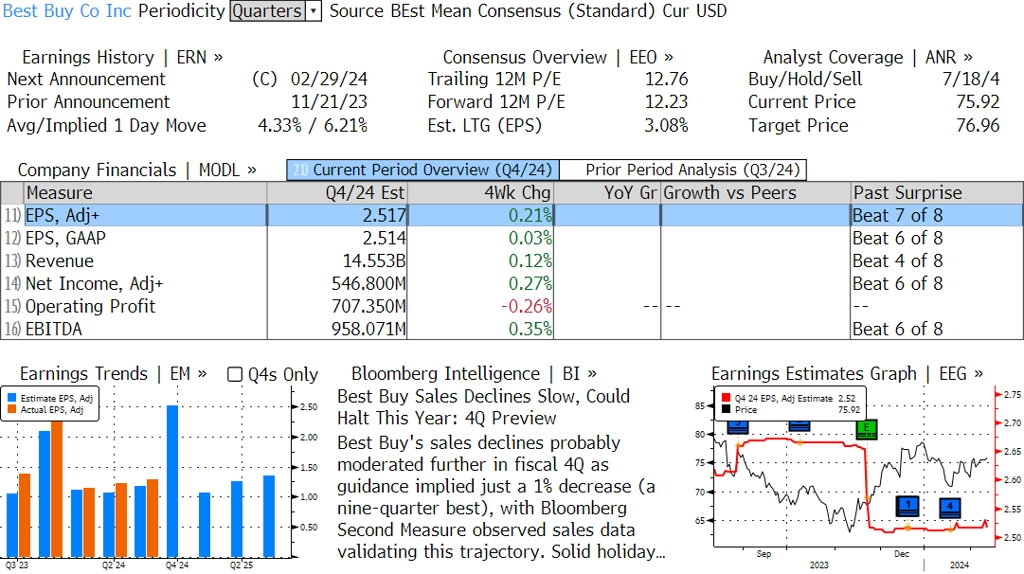The width and height of the screenshot is (1024, 574).
Task: Select the Net Income, Adj+ row
Action: coord(512,284)
